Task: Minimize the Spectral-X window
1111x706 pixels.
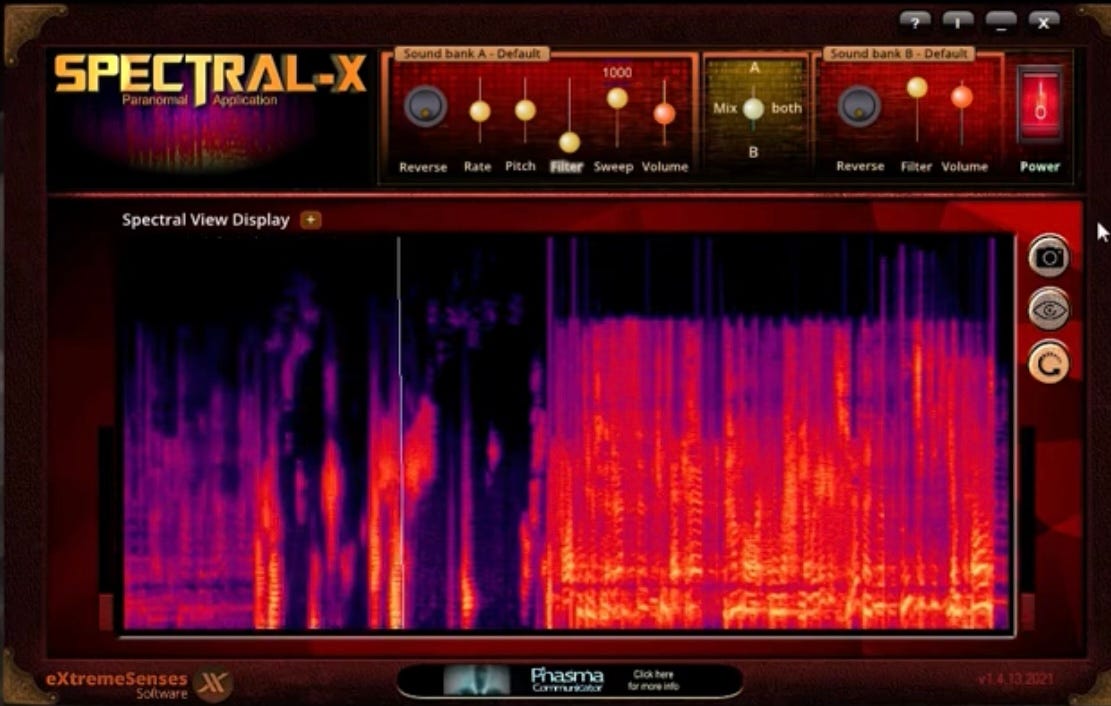Action: tap(1000, 23)
